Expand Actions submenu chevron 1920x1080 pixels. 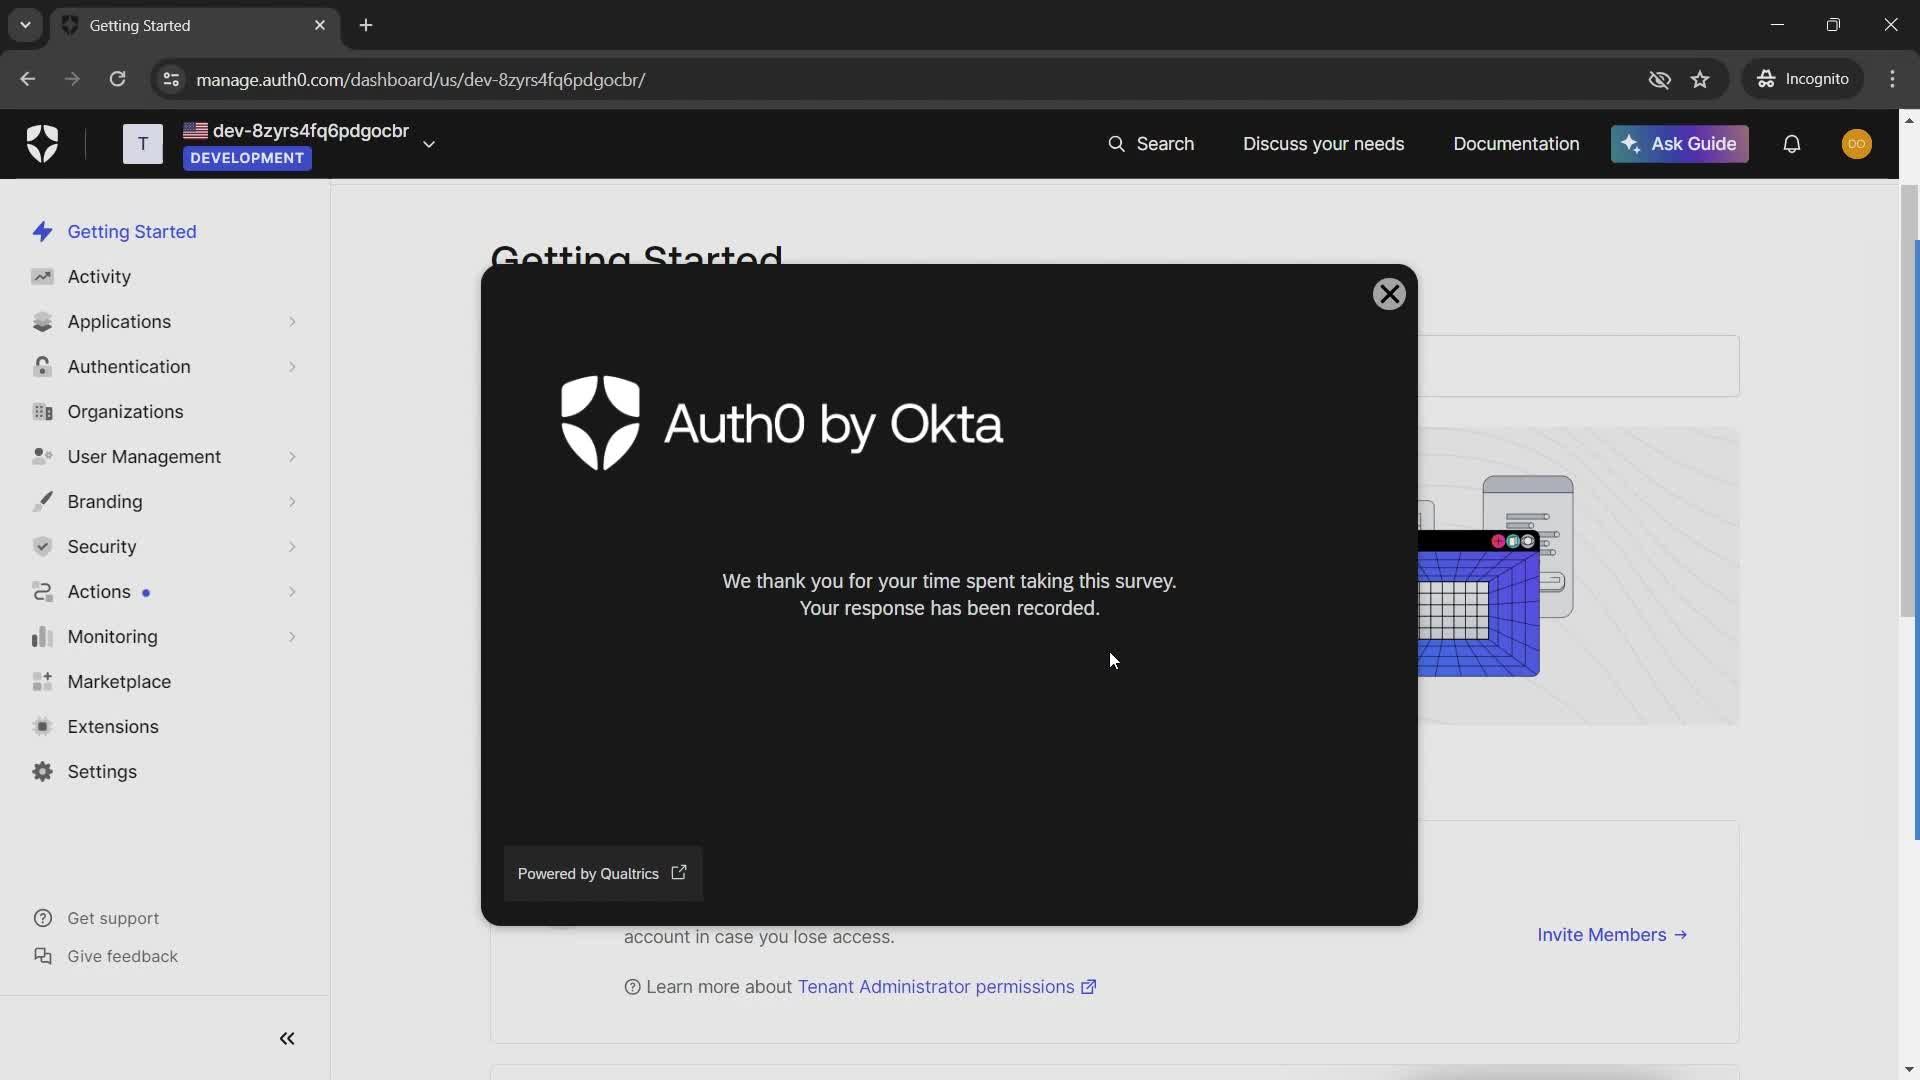coord(292,591)
